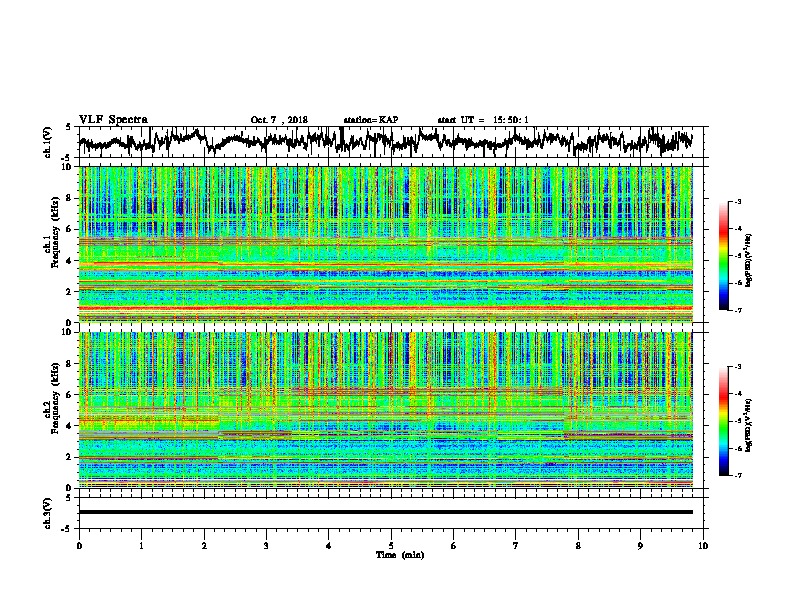Click the "0" tick on the time axis
The width and height of the screenshot is (792, 612).
tap(79, 546)
